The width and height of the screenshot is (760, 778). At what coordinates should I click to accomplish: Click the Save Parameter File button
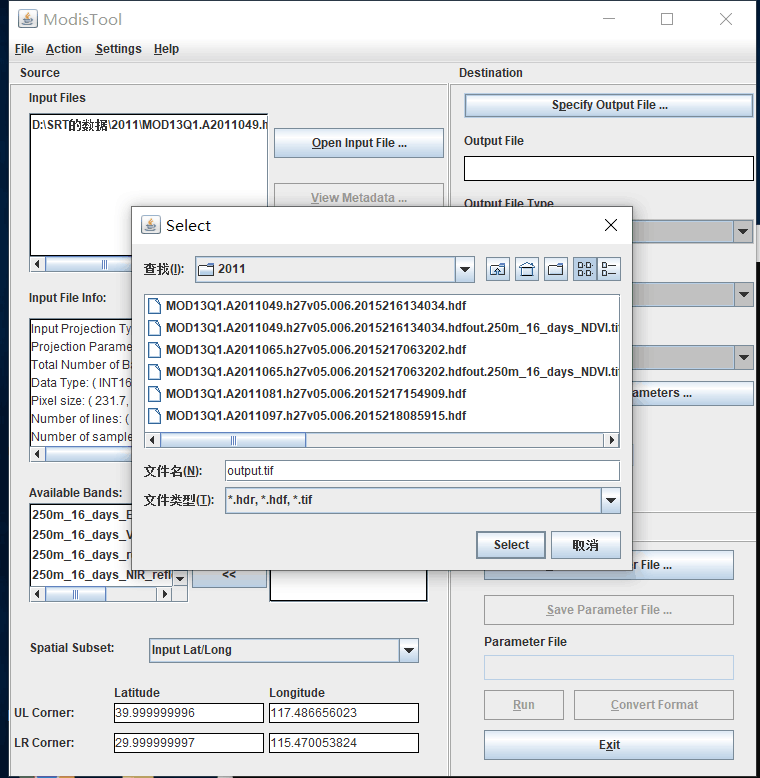(x=609, y=610)
